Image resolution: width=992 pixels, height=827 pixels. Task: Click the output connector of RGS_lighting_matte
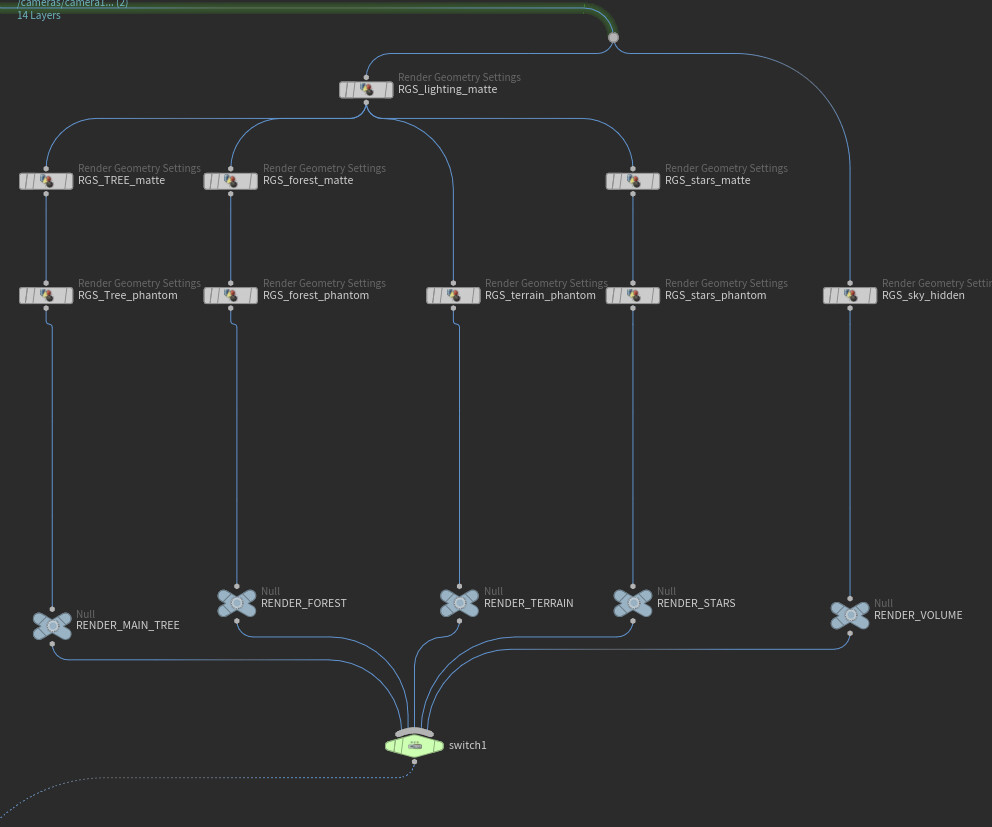pos(366,103)
